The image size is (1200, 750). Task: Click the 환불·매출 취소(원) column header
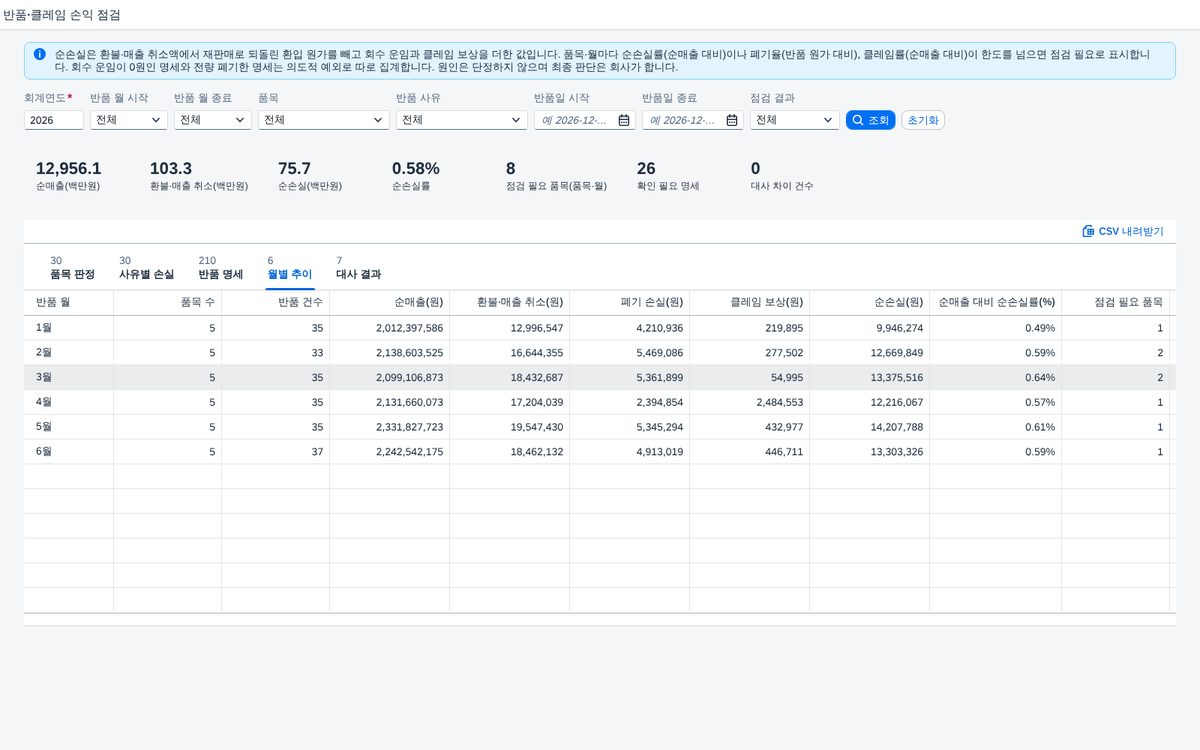coord(510,303)
